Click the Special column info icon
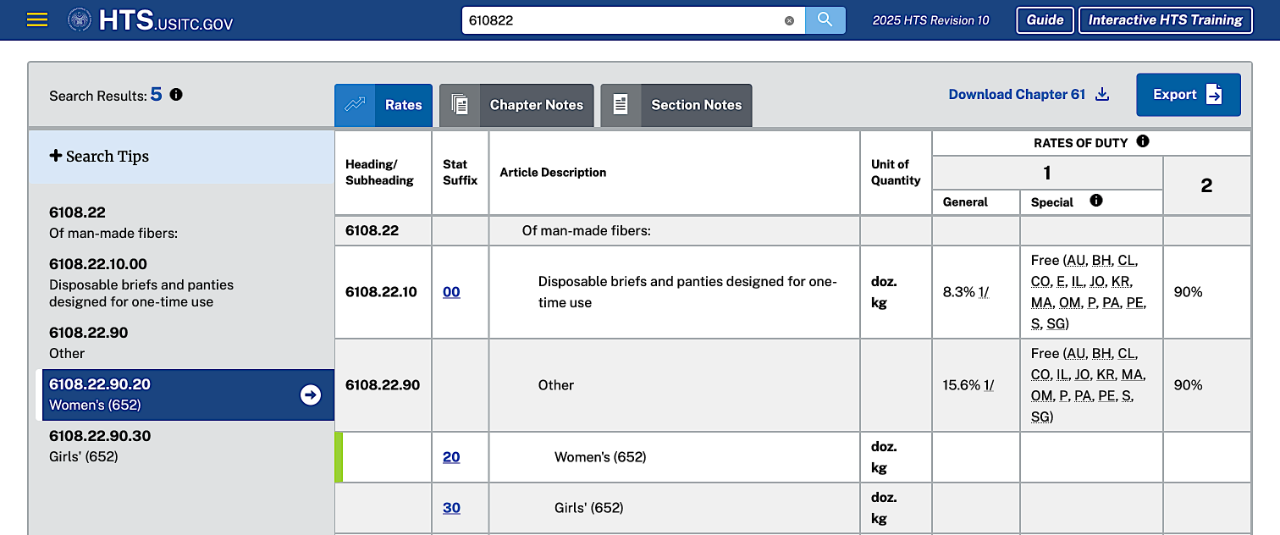The height and width of the screenshot is (535, 1280). 1096,201
